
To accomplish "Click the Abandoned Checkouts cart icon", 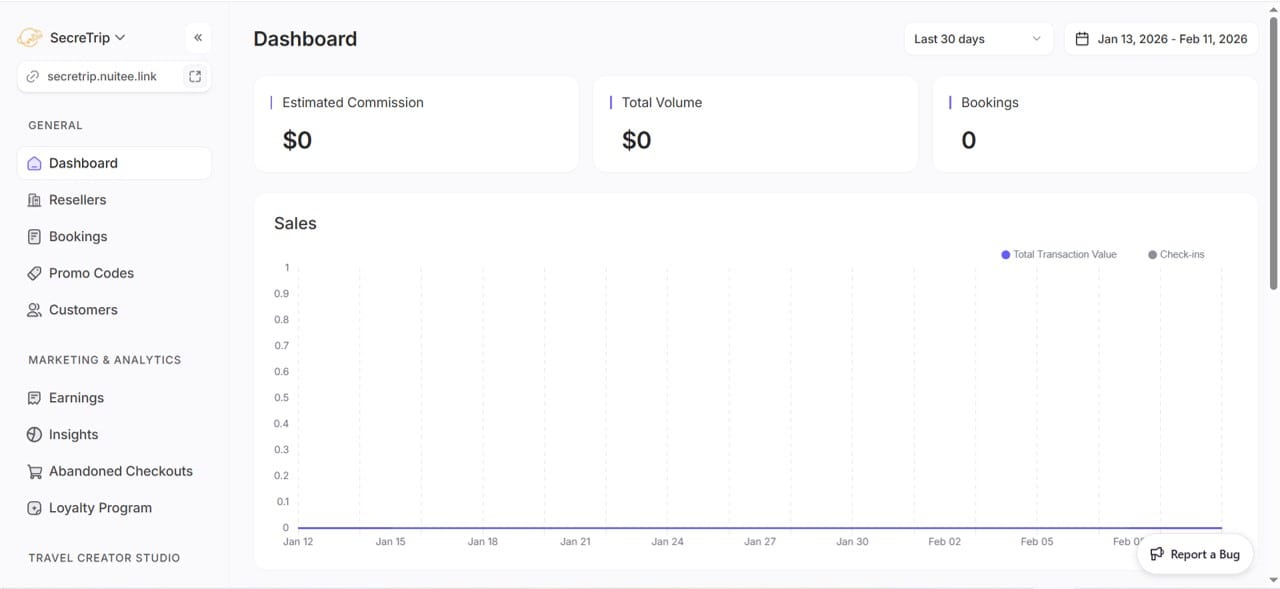I will [x=34, y=471].
